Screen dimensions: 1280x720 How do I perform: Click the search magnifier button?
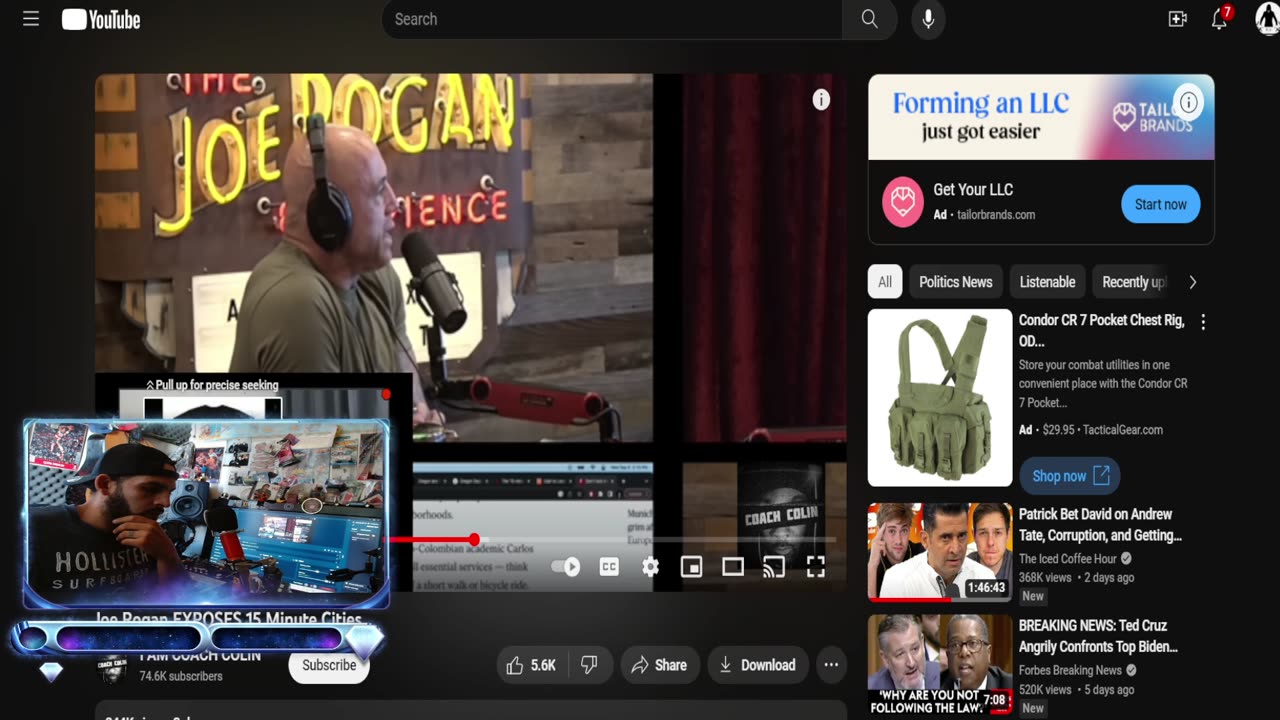[x=870, y=19]
